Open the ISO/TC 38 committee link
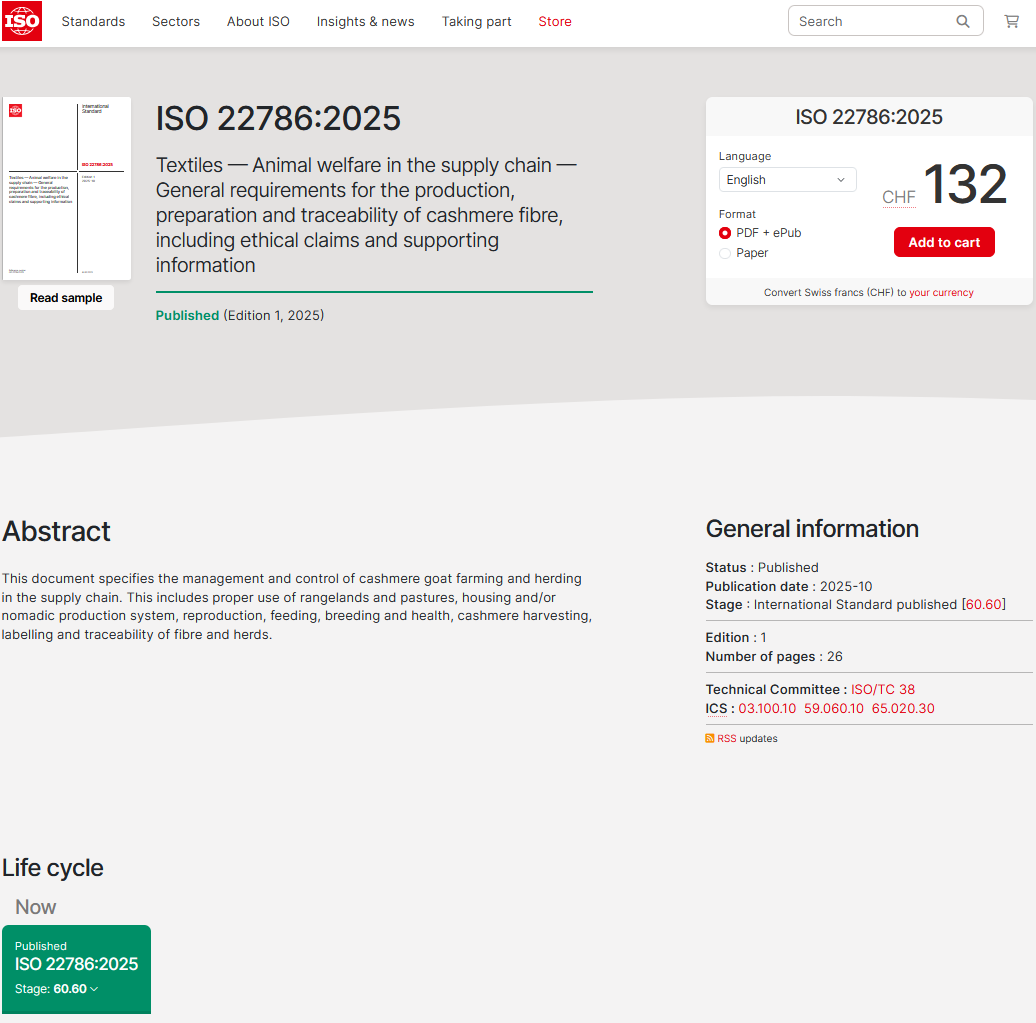The width and height of the screenshot is (1036, 1023). (x=882, y=689)
